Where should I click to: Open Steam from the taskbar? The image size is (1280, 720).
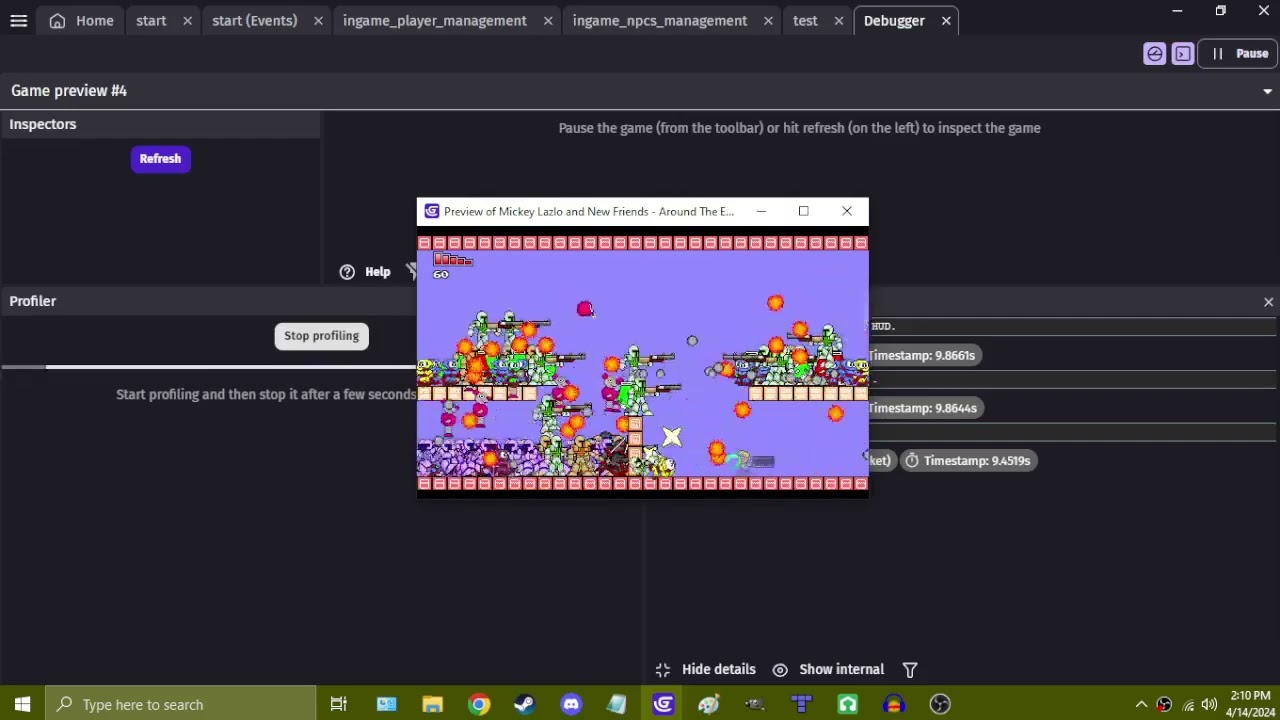tap(524, 704)
